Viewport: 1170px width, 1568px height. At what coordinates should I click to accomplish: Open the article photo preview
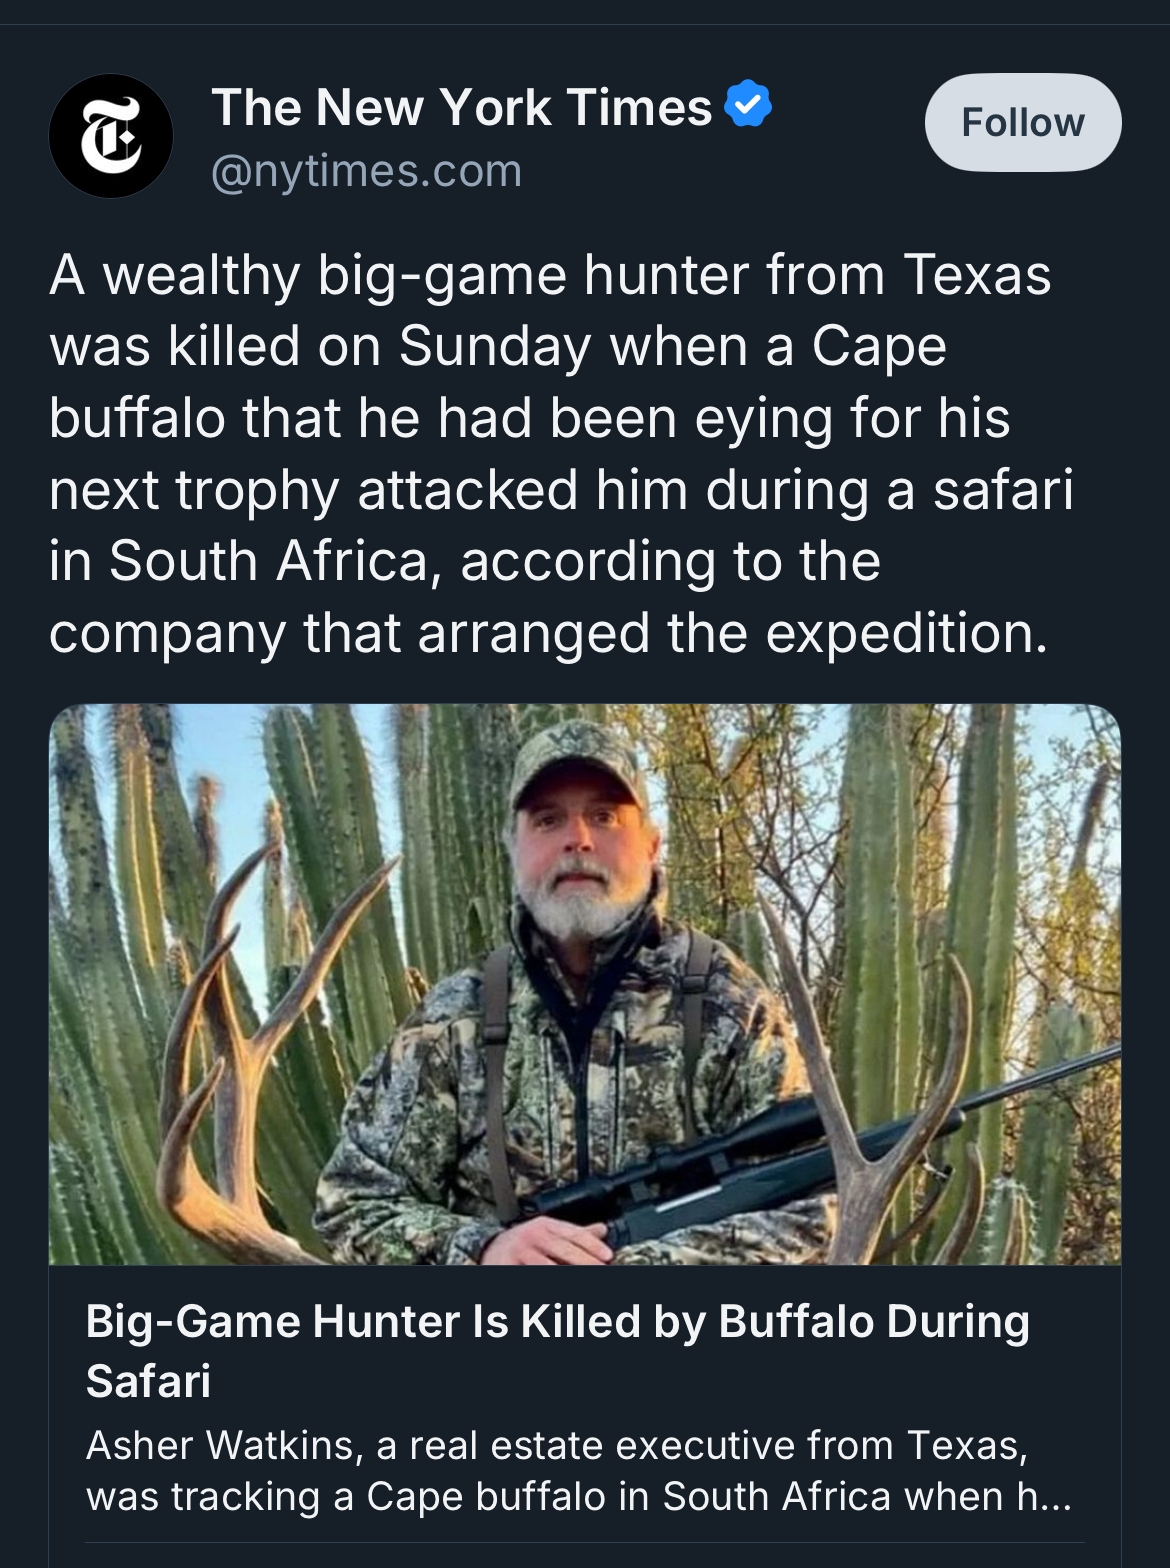pyautogui.click(x=584, y=984)
